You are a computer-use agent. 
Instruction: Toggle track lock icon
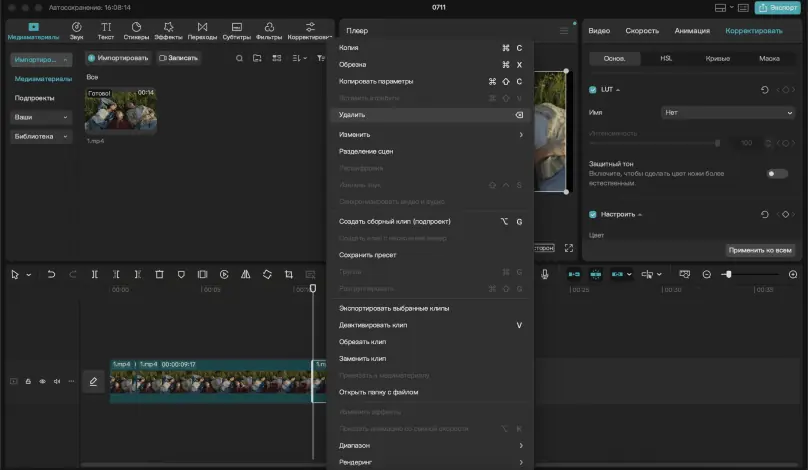[x=28, y=381]
